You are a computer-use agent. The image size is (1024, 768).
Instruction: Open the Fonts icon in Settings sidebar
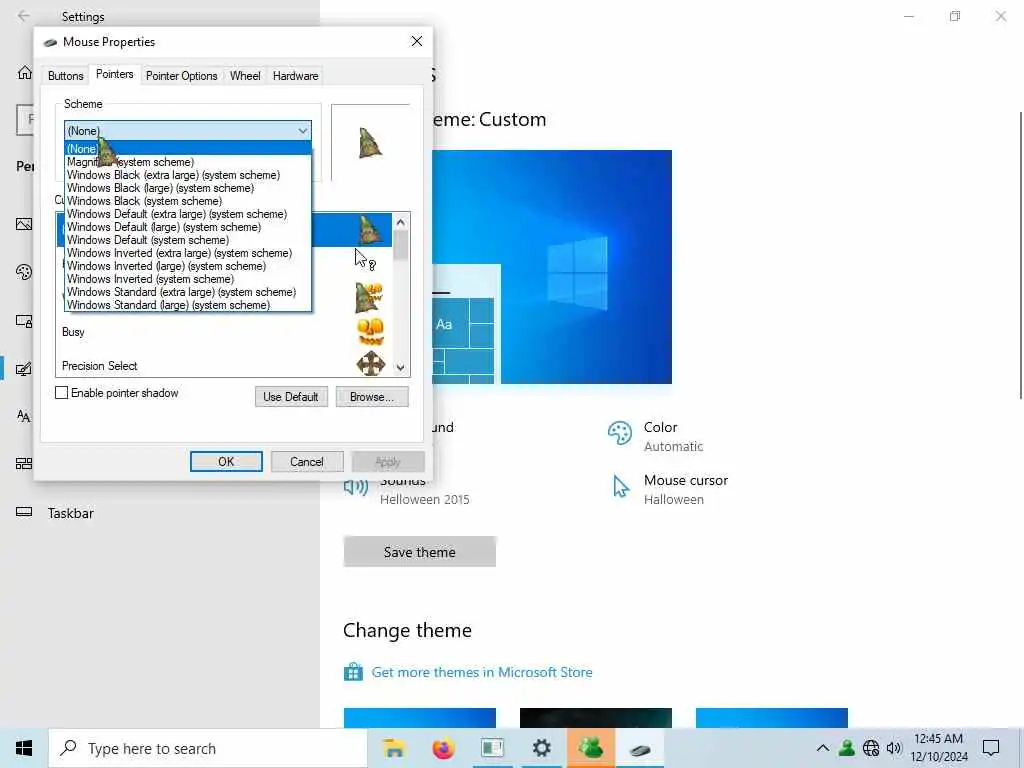coord(24,416)
